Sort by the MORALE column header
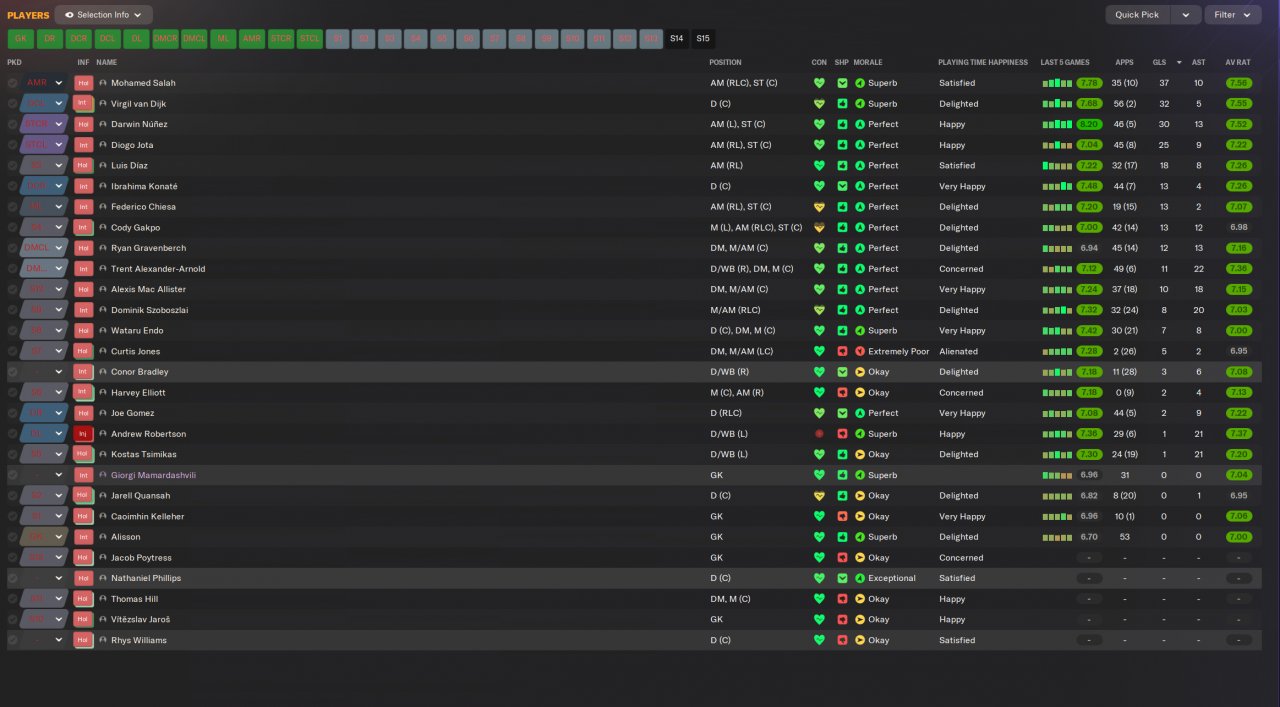 click(x=868, y=62)
